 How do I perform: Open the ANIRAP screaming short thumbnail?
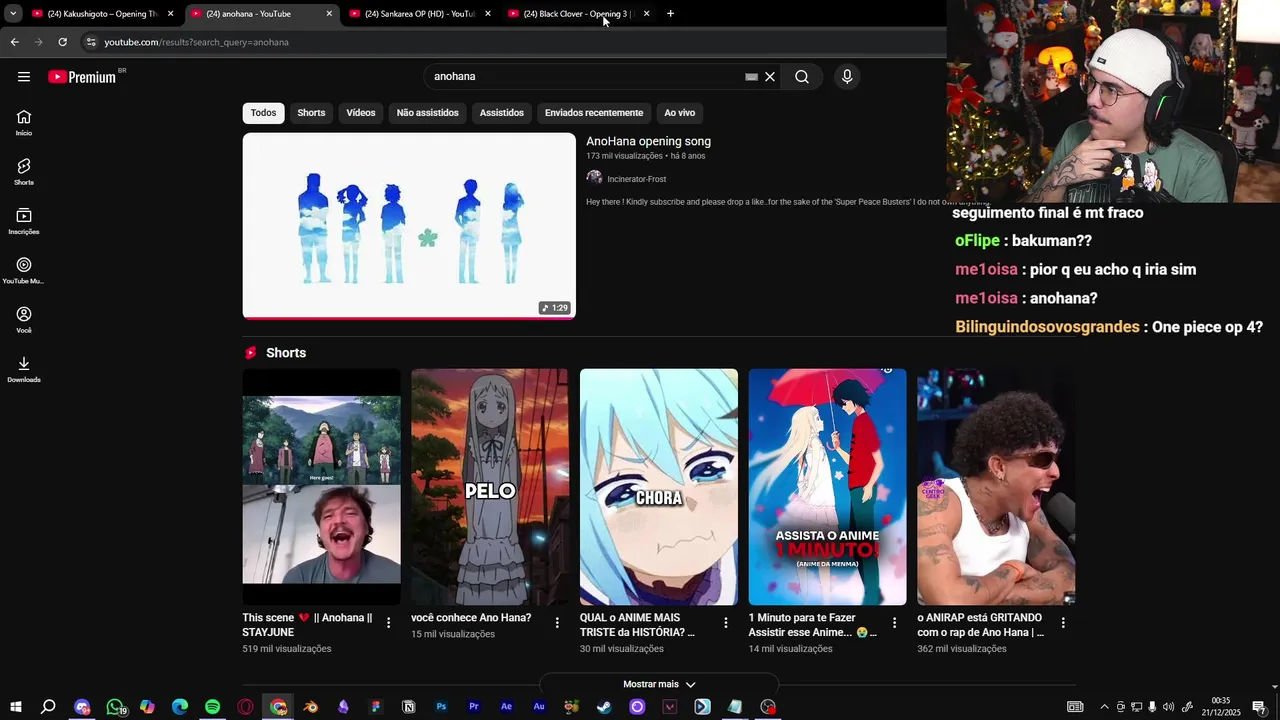point(996,487)
